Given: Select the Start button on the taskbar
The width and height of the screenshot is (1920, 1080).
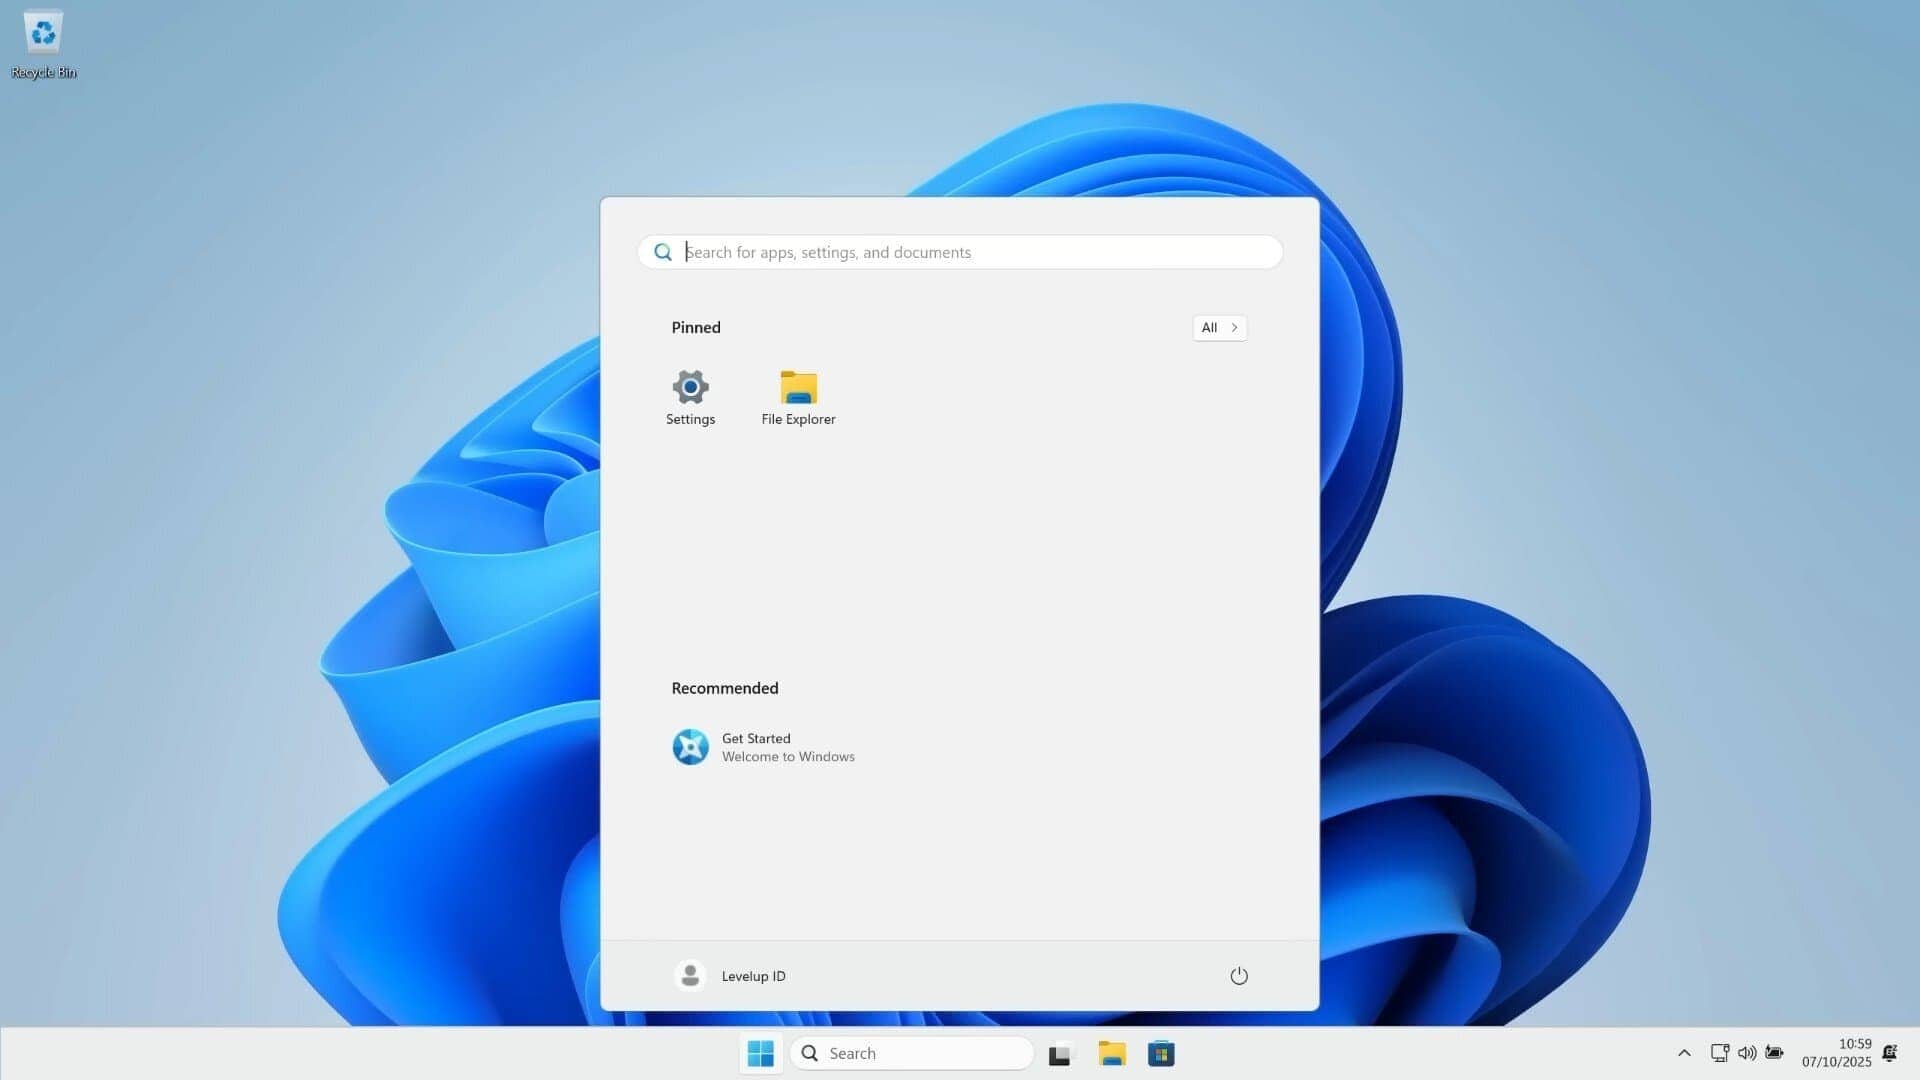Looking at the screenshot, I should (760, 1053).
